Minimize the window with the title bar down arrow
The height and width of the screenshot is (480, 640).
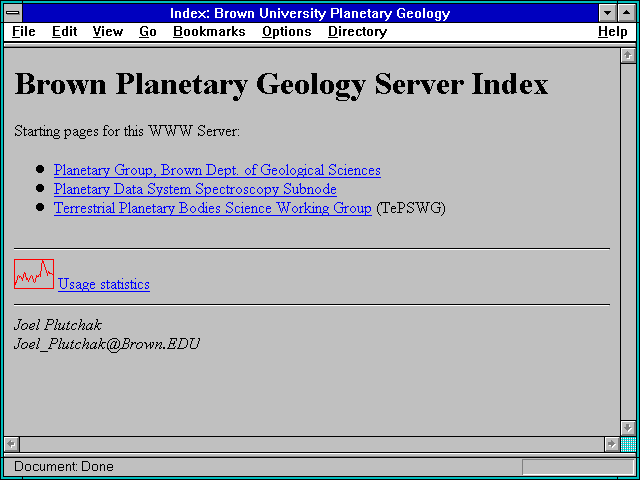tap(607, 13)
